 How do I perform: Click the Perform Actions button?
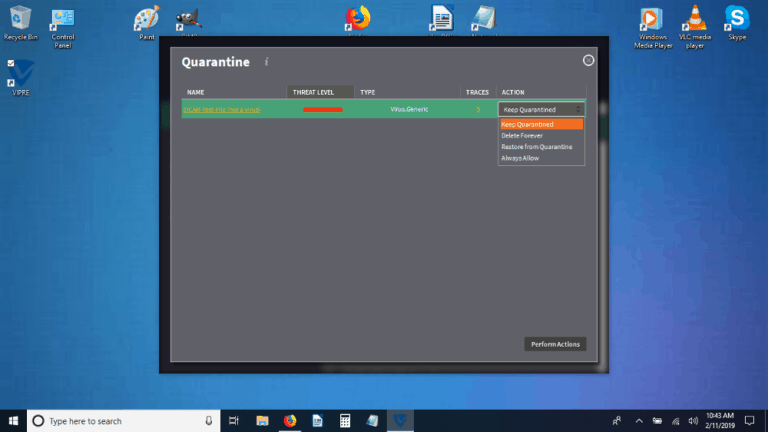pyautogui.click(x=555, y=344)
